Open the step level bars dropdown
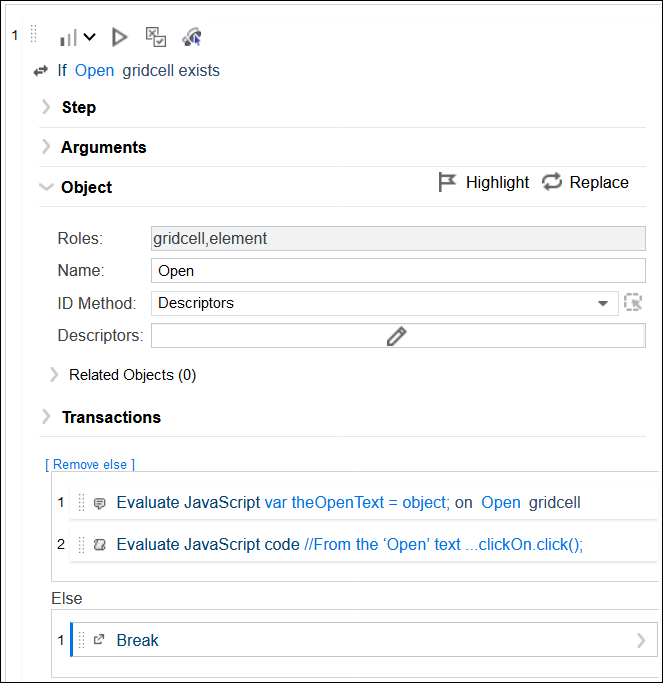 point(77,37)
